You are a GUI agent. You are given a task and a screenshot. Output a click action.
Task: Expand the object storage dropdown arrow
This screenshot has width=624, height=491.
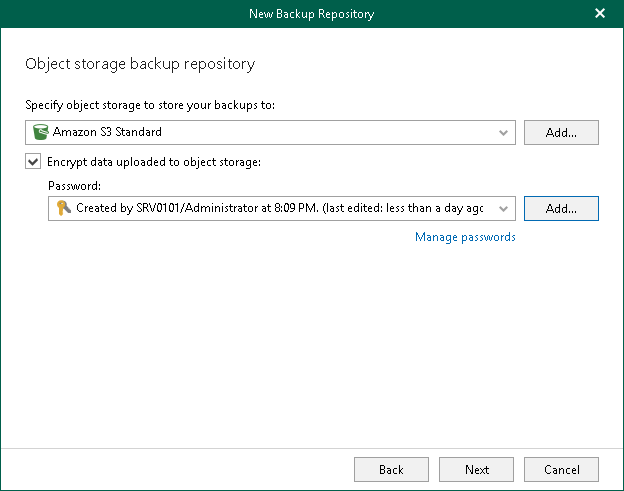(x=503, y=132)
